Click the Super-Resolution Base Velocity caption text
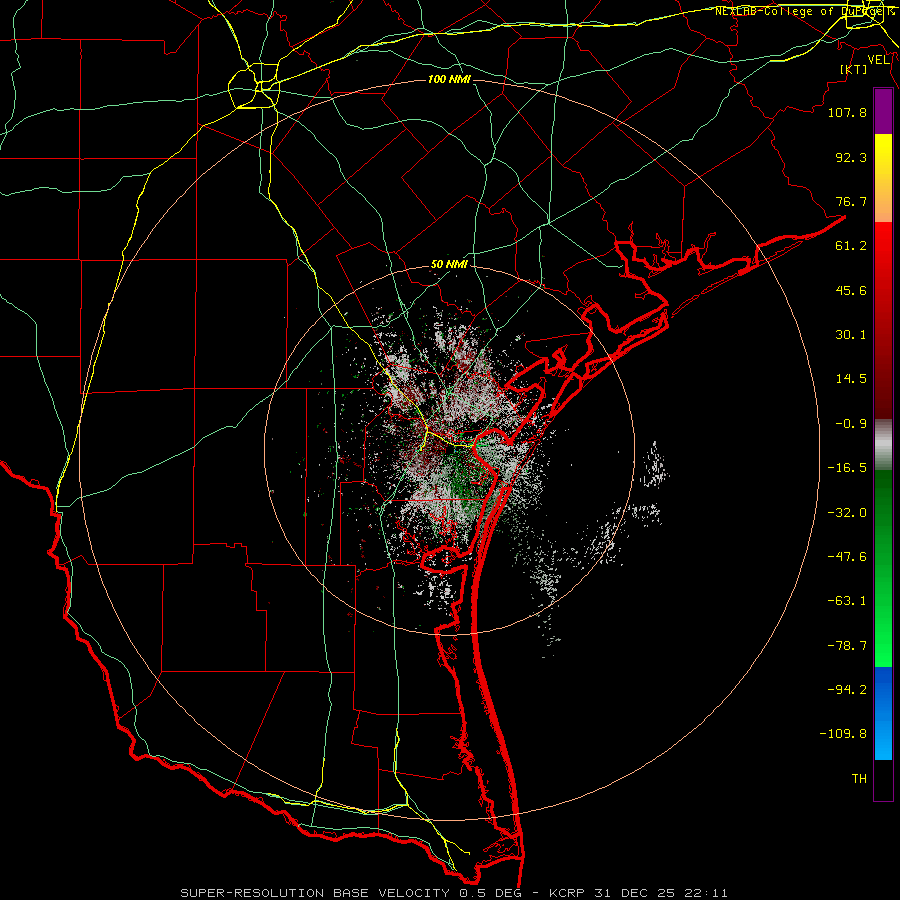This screenshot has height=900, width=900. [x=454, y=893]
